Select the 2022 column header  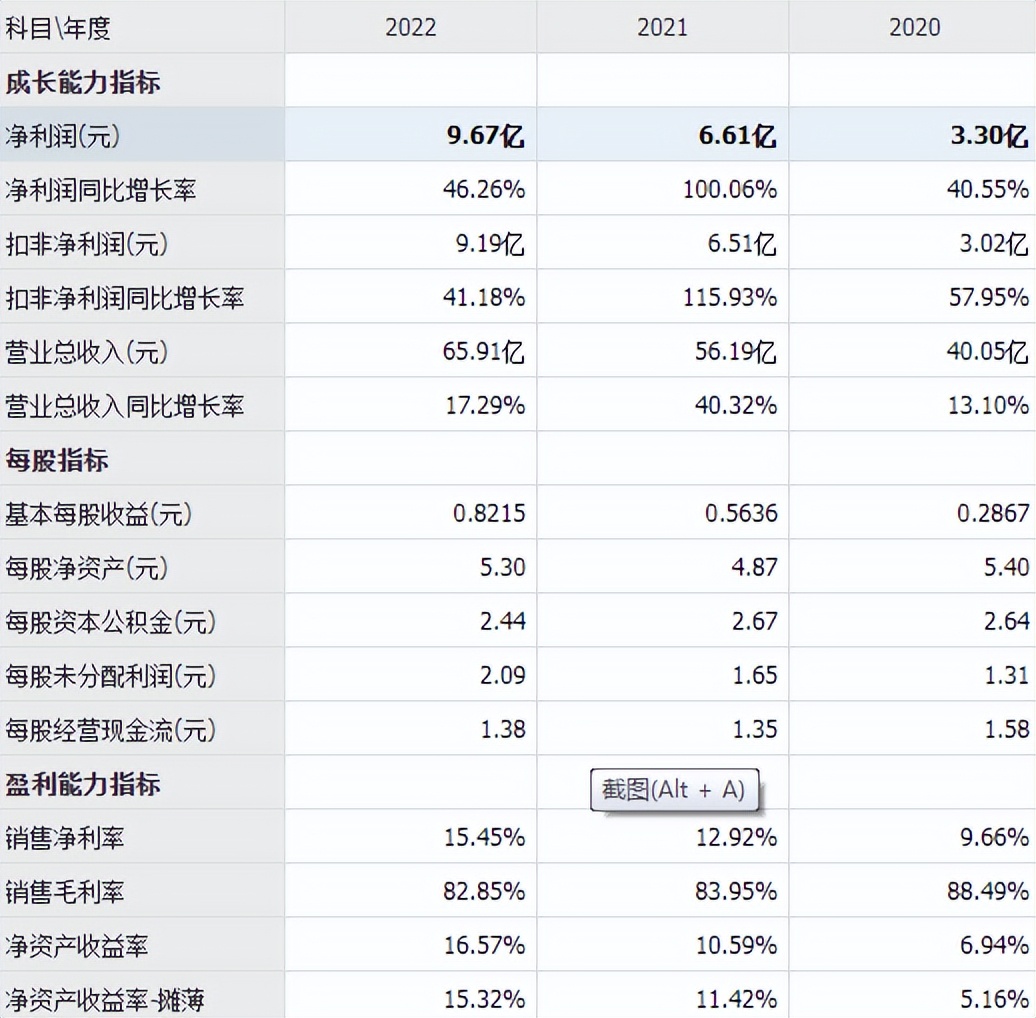410,27
